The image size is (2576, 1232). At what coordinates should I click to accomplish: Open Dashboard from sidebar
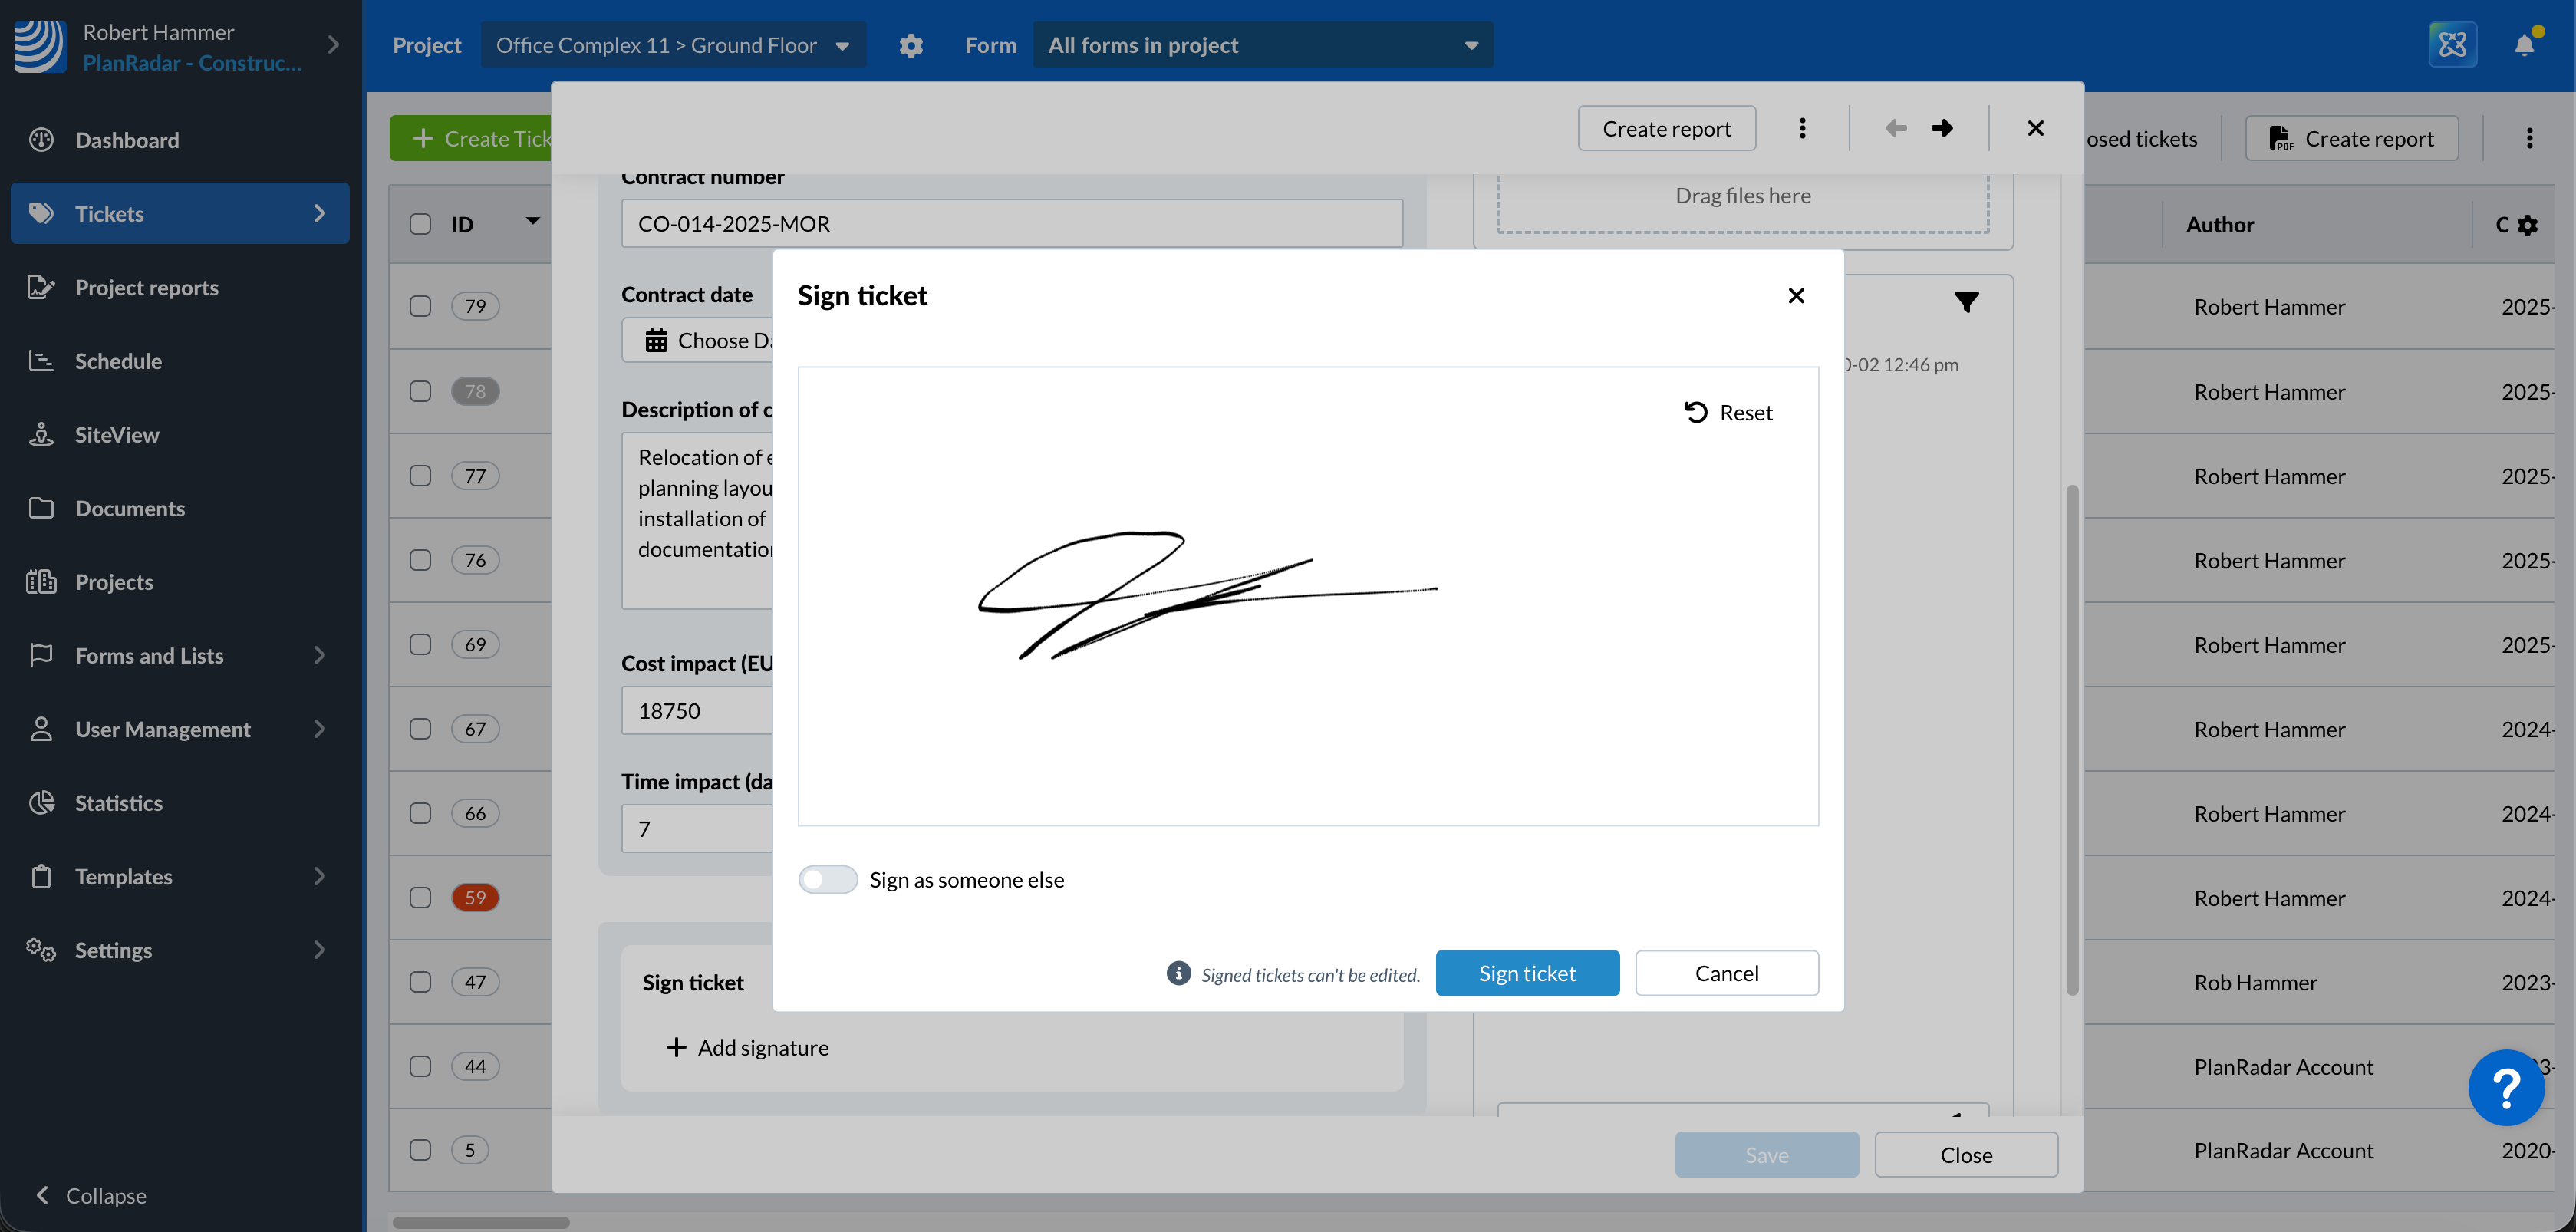pos(127,140)
